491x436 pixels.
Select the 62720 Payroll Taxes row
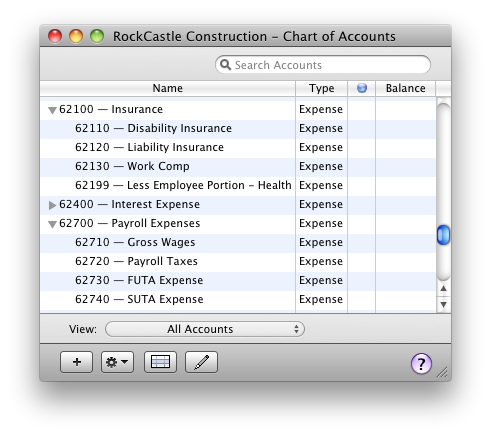238,261
